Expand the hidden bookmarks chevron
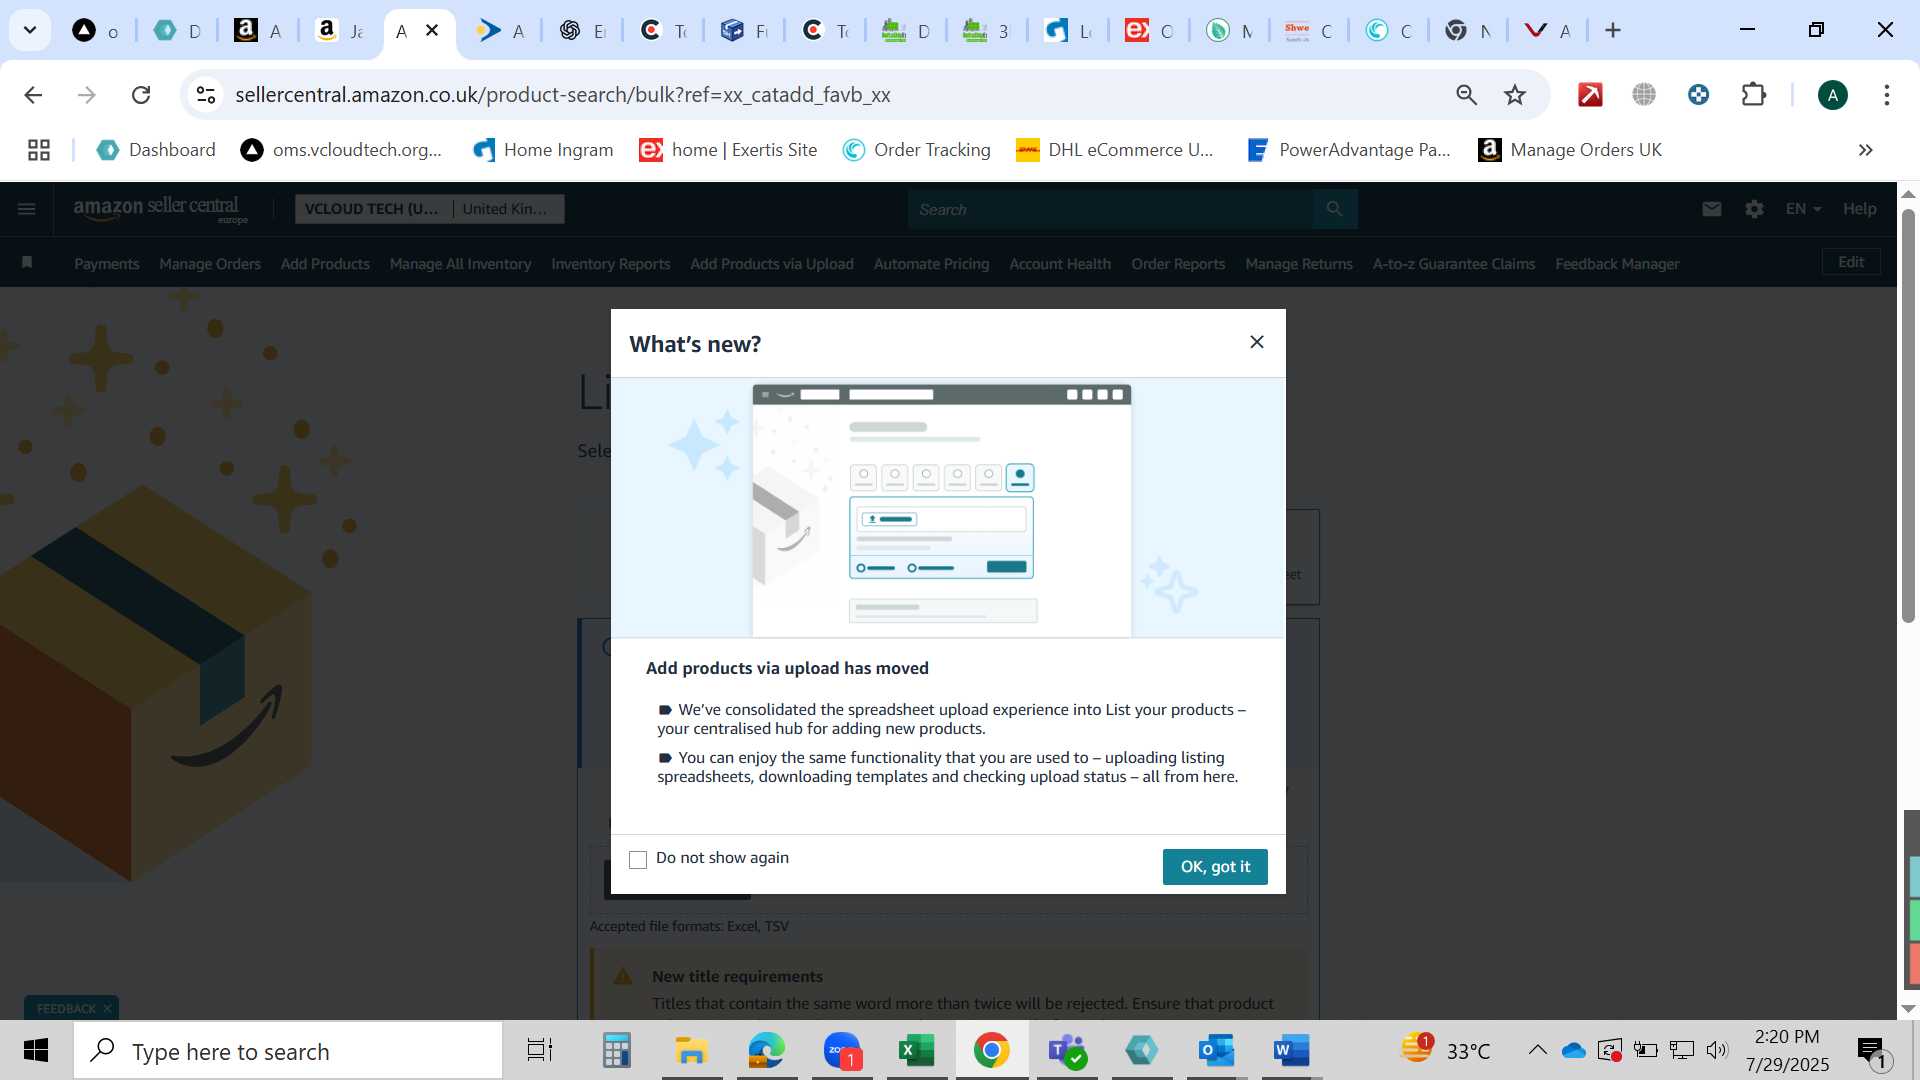The image size is (1920, 1080). coord(1865,150)
